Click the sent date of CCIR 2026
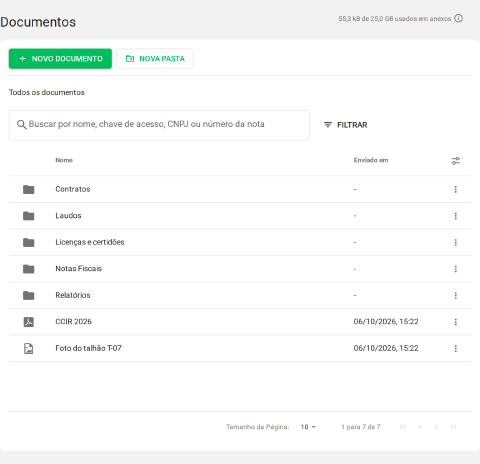The width and height of the screenshot is (480, 464). pos(386,321)
